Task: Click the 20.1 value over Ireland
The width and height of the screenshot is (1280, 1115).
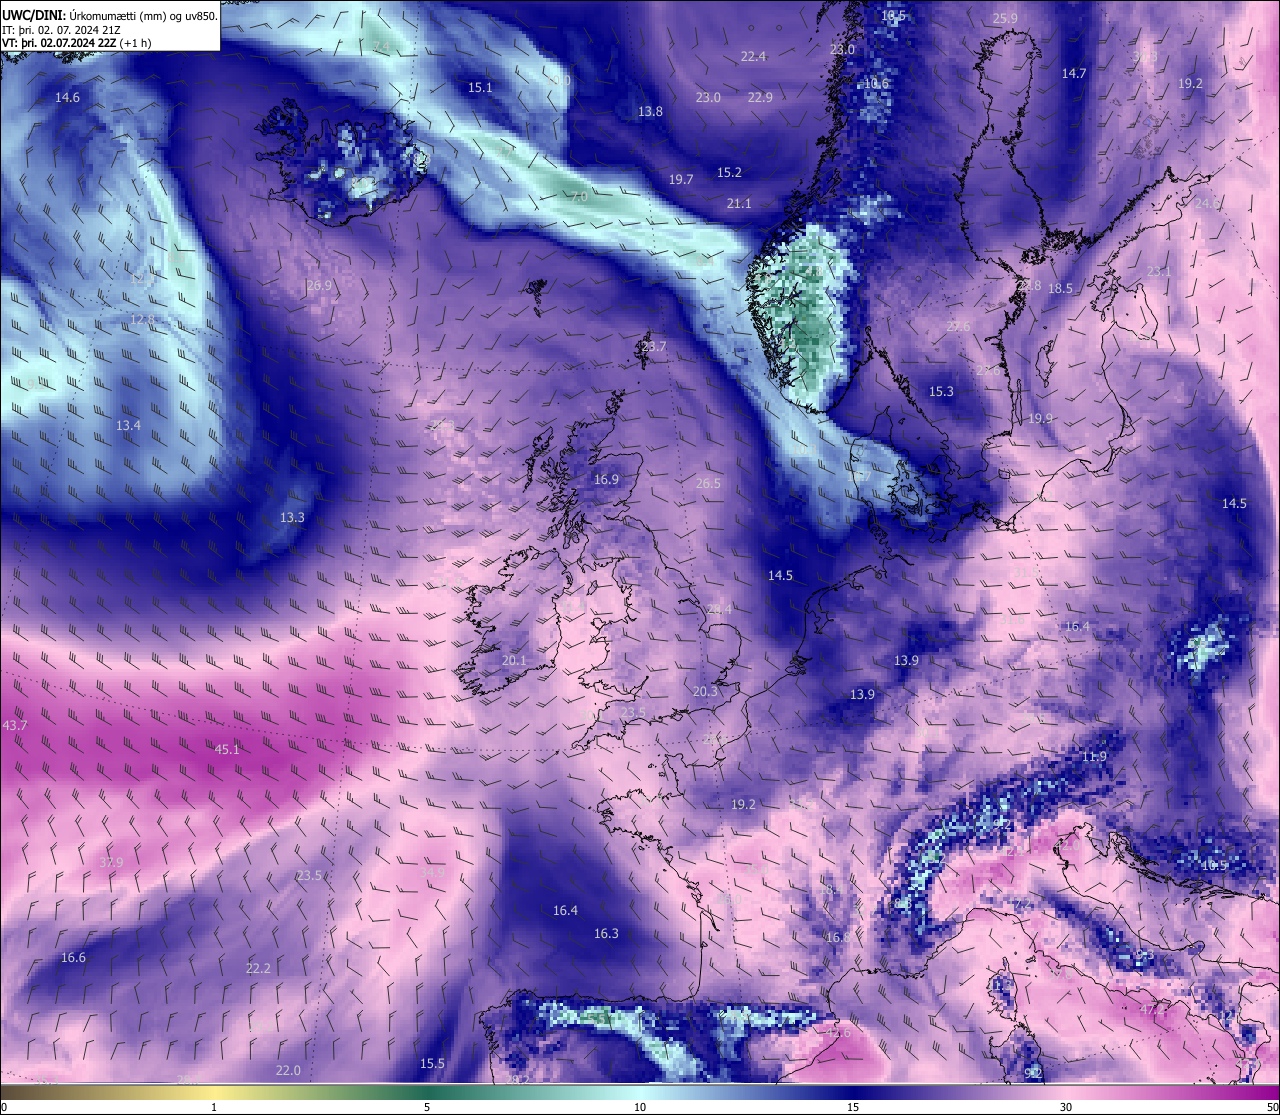Action: point(514,660)
